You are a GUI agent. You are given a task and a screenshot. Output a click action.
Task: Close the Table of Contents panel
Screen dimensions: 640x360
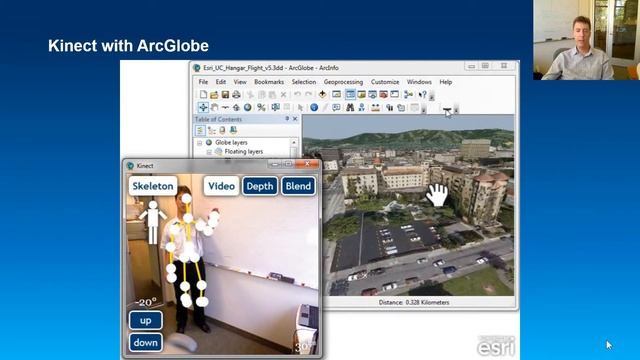[295, 119]
